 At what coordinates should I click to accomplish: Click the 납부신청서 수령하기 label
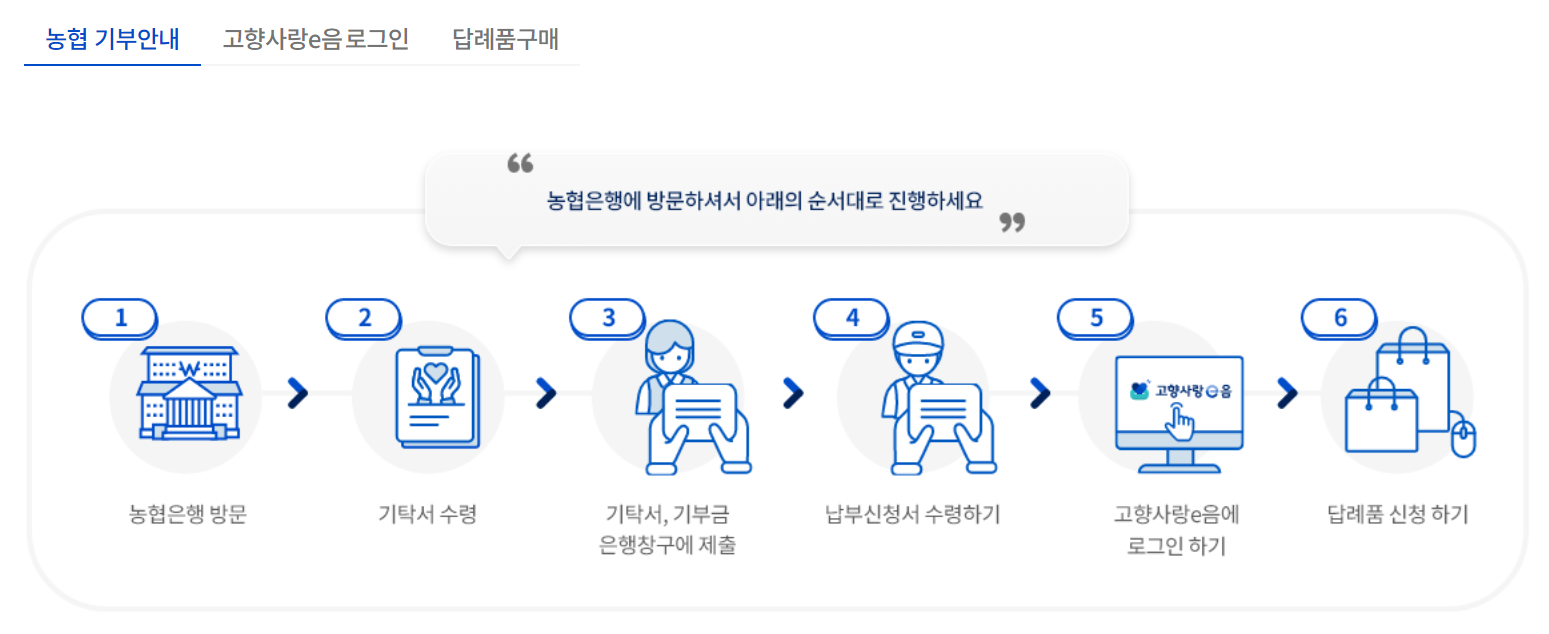(912, 515)
